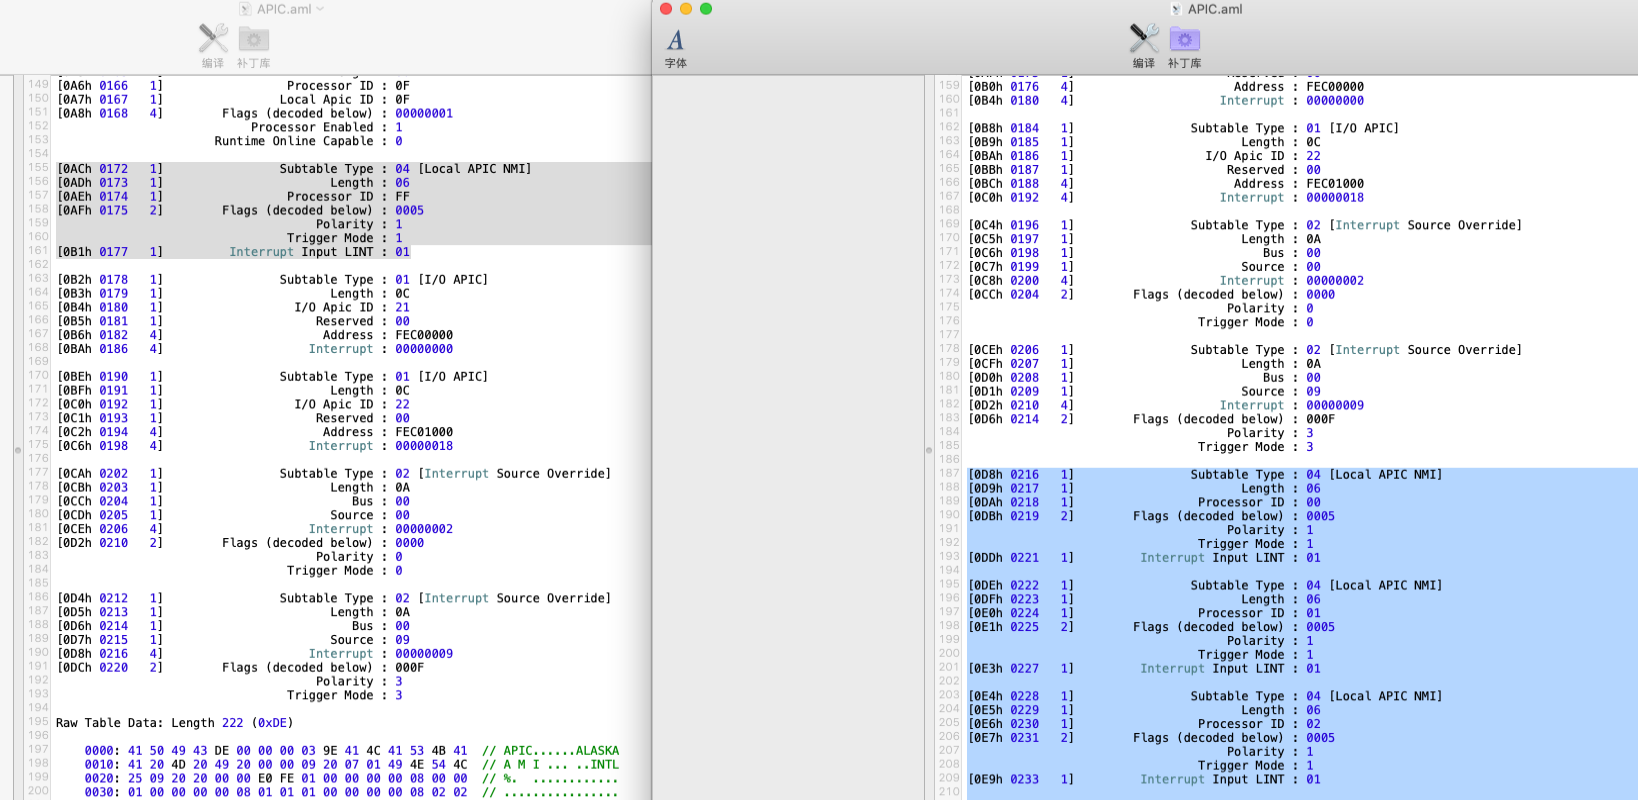Minimize the right window with the yellow button
The width and height of the screenshot is (1638, 800).
(686, 9)
